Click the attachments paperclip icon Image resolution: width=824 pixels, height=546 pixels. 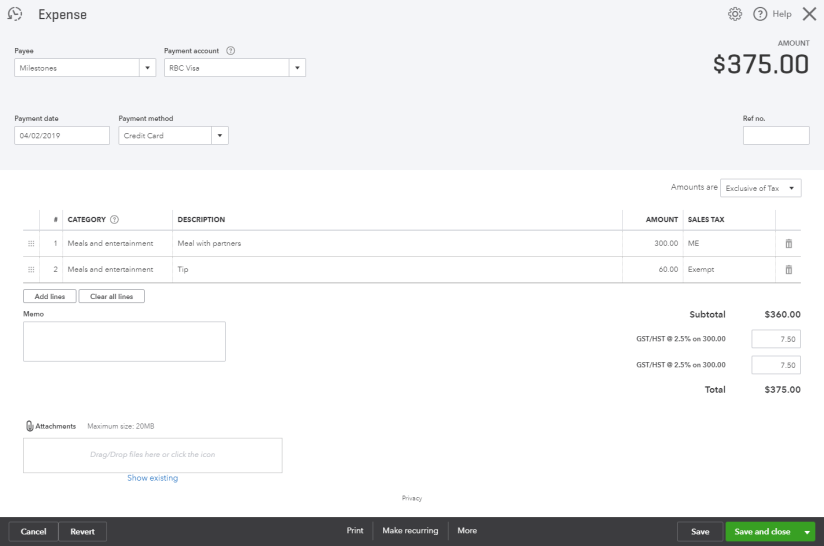click(29, 426)
